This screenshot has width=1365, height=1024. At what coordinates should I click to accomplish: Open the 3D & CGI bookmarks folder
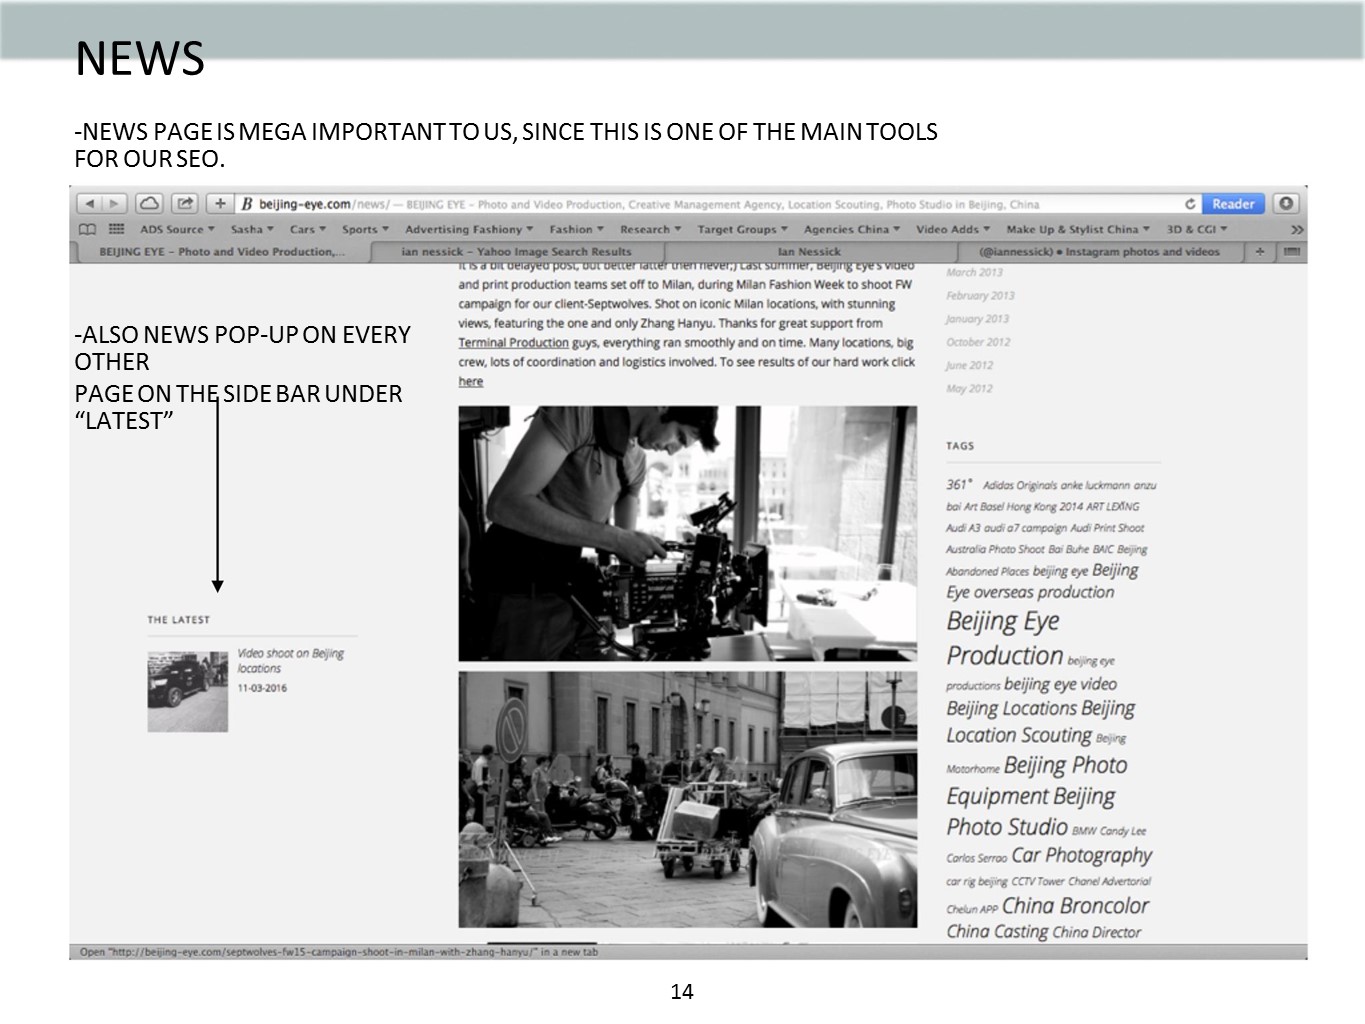[1197, 229]
